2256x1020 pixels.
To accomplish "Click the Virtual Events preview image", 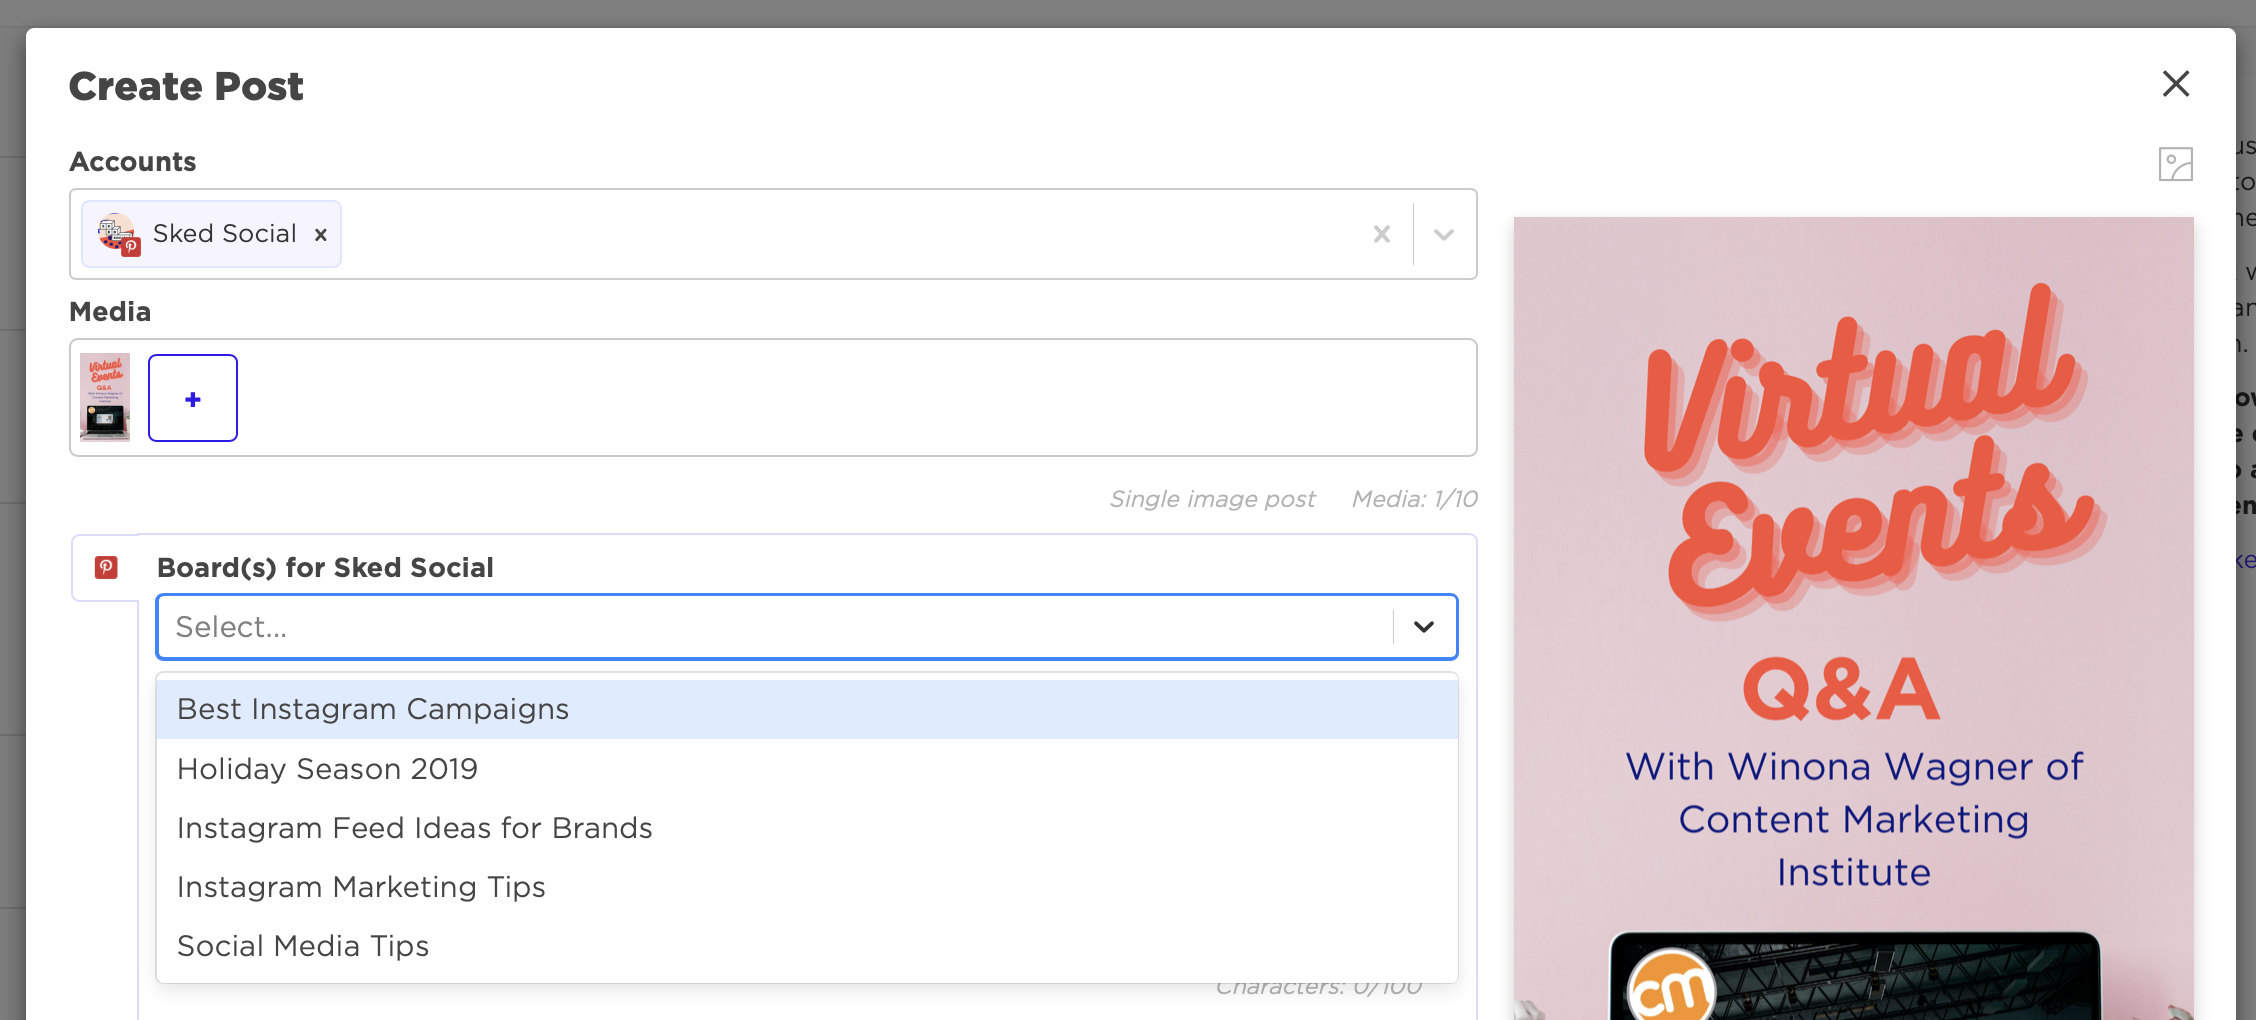I will (x=1853, y=618).
